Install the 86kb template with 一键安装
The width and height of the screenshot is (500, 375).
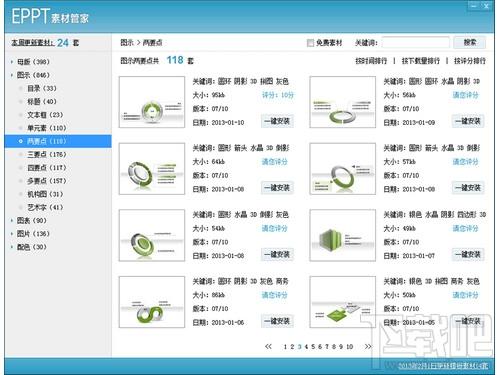coord(277,321)
